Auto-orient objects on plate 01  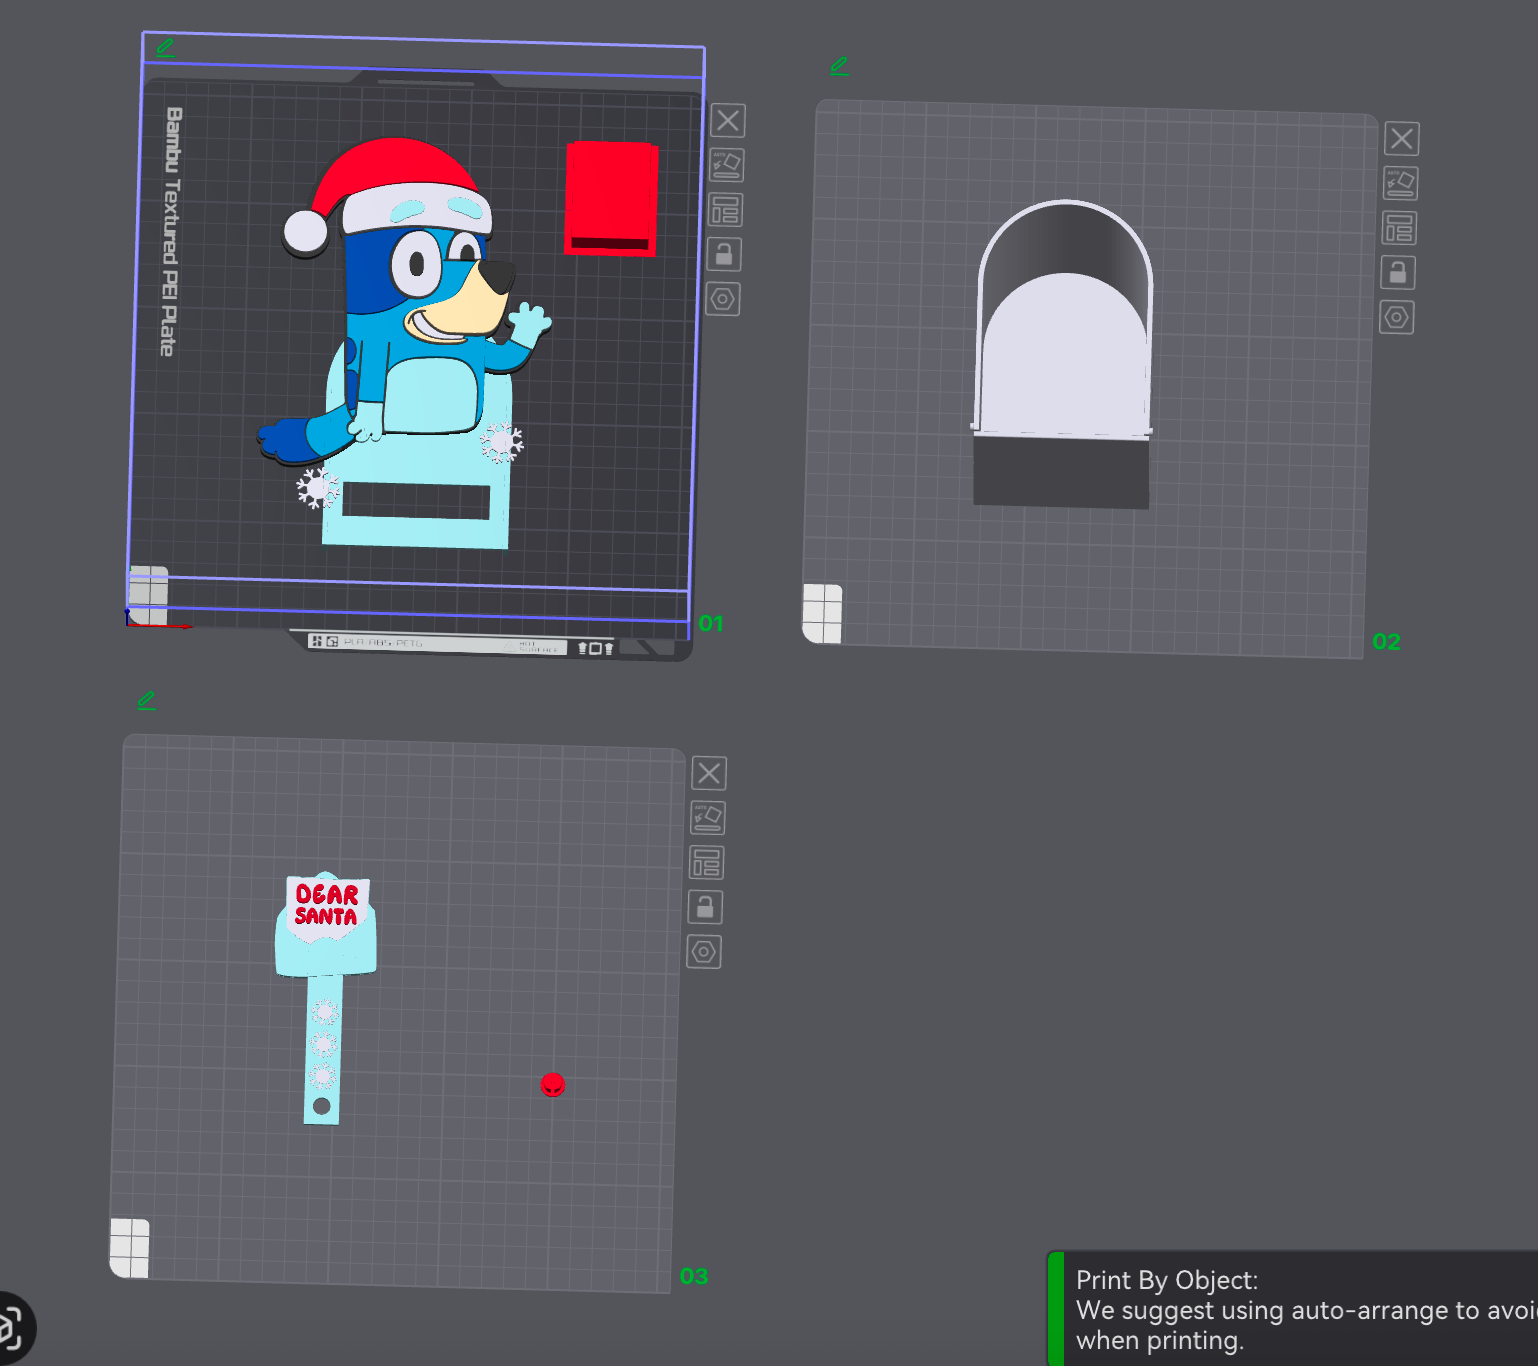pyautogui.click(x=727, y=165)
